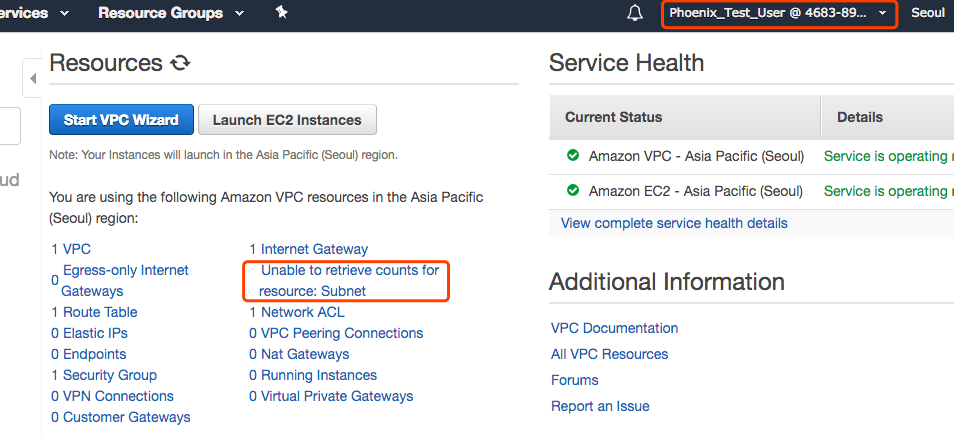Image resolution: width=954 pixels, height=437 pixels.
Task: Open the Seoul region selector
Action: click(929, 14)
